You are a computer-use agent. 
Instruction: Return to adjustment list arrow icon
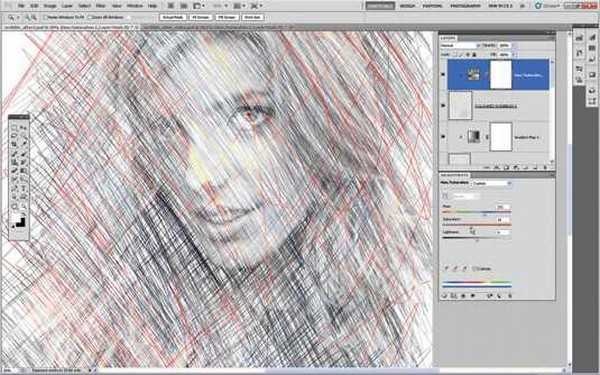click(444, 296)
